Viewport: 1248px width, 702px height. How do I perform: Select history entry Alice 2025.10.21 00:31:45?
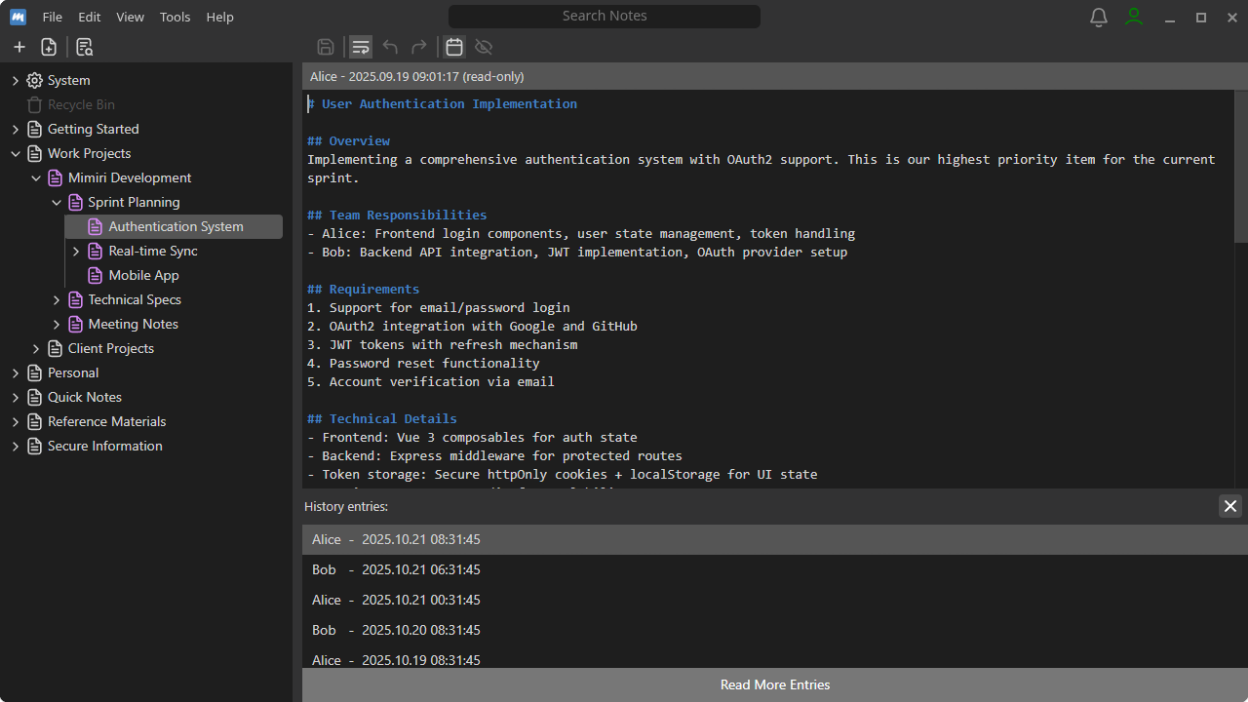[775, 600]
